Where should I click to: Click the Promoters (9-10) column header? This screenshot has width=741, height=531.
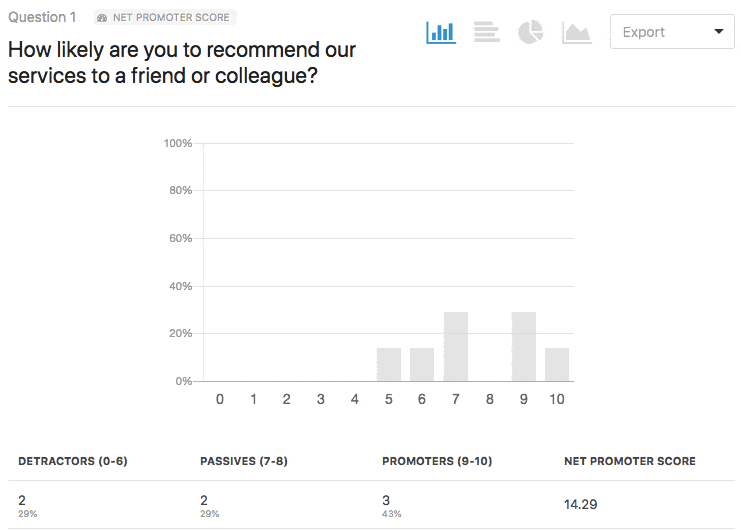pos(437,461)
